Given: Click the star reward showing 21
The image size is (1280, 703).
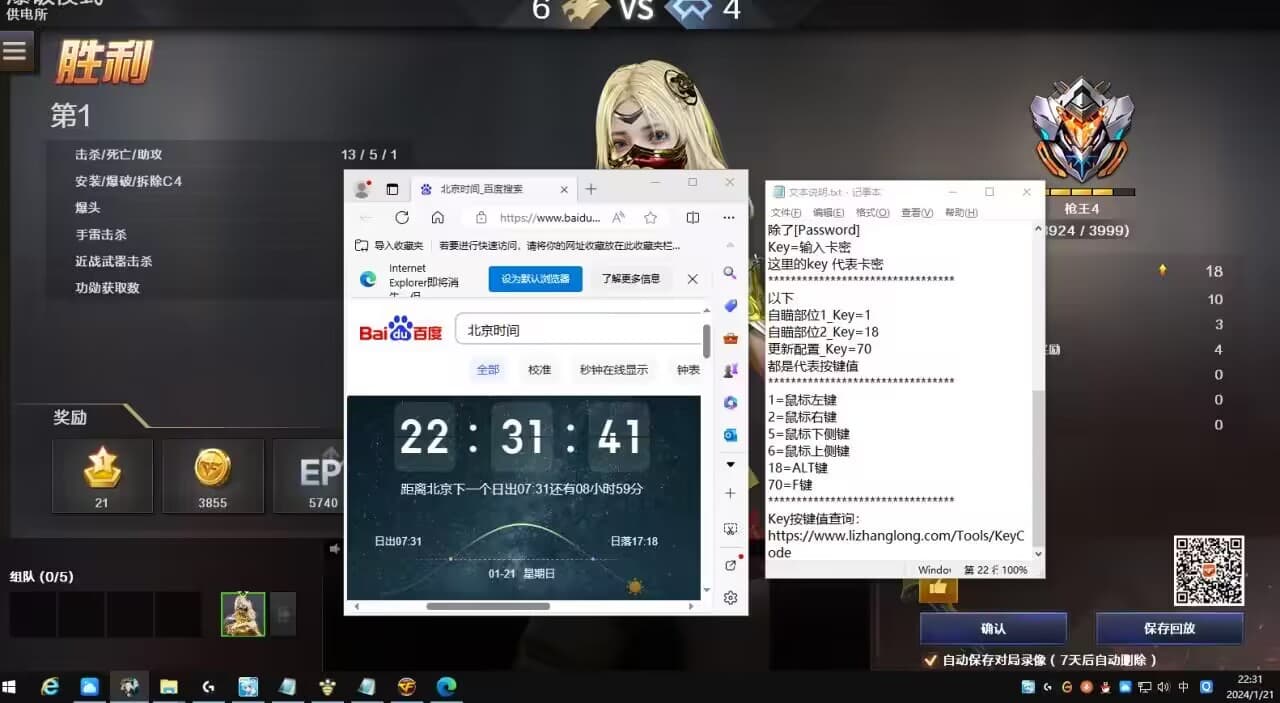Looking at the screenshot, I should [102, 476].
